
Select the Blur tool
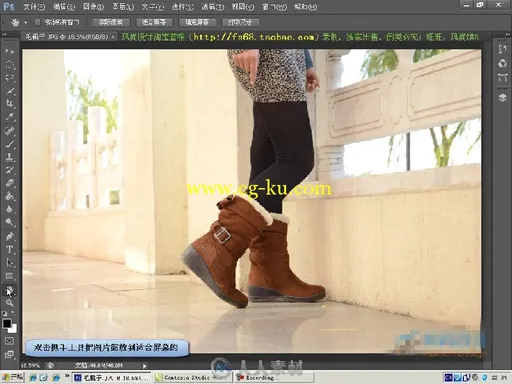coord(9,209)
